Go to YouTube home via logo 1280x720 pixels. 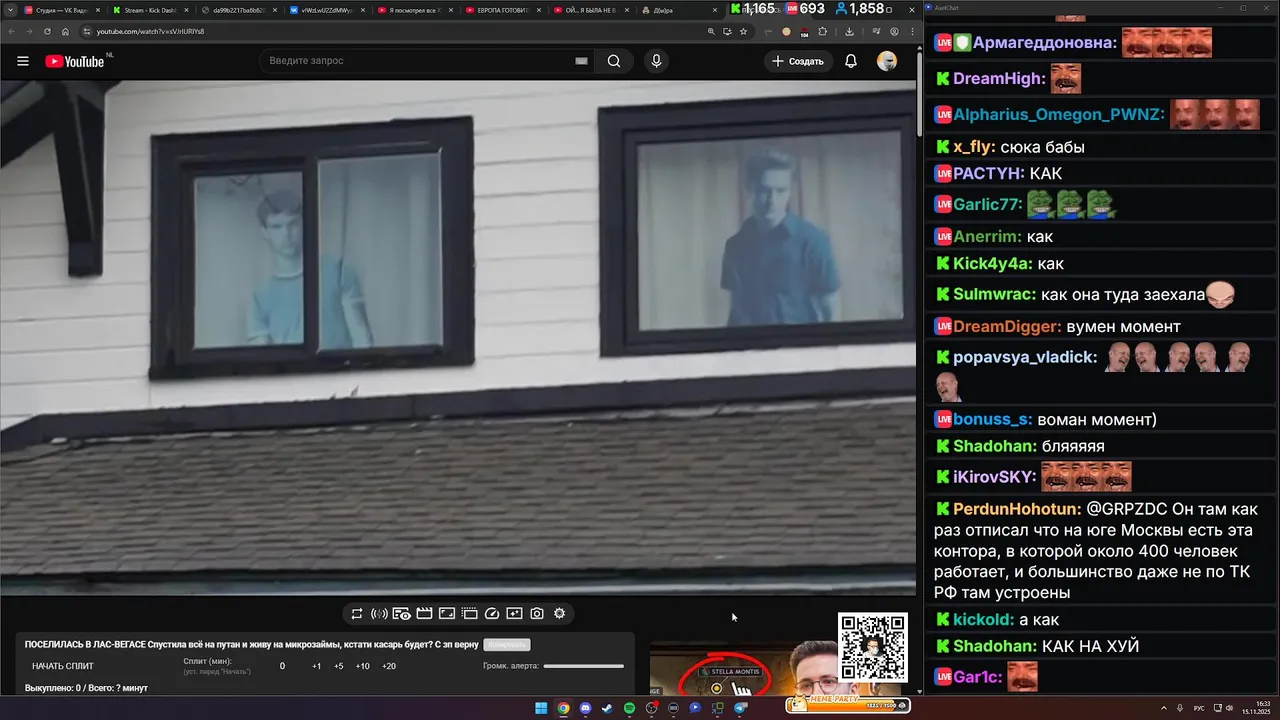(75, 61)
